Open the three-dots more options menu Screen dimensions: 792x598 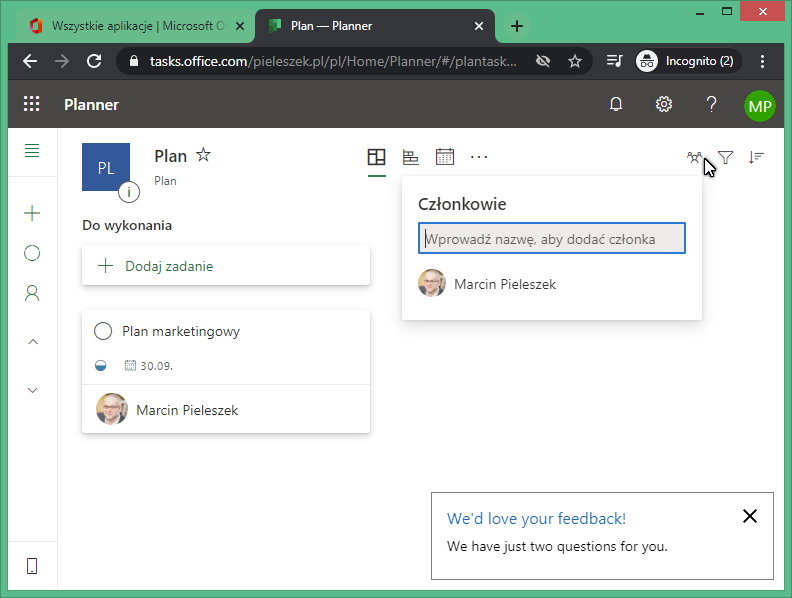coord(479,157)
